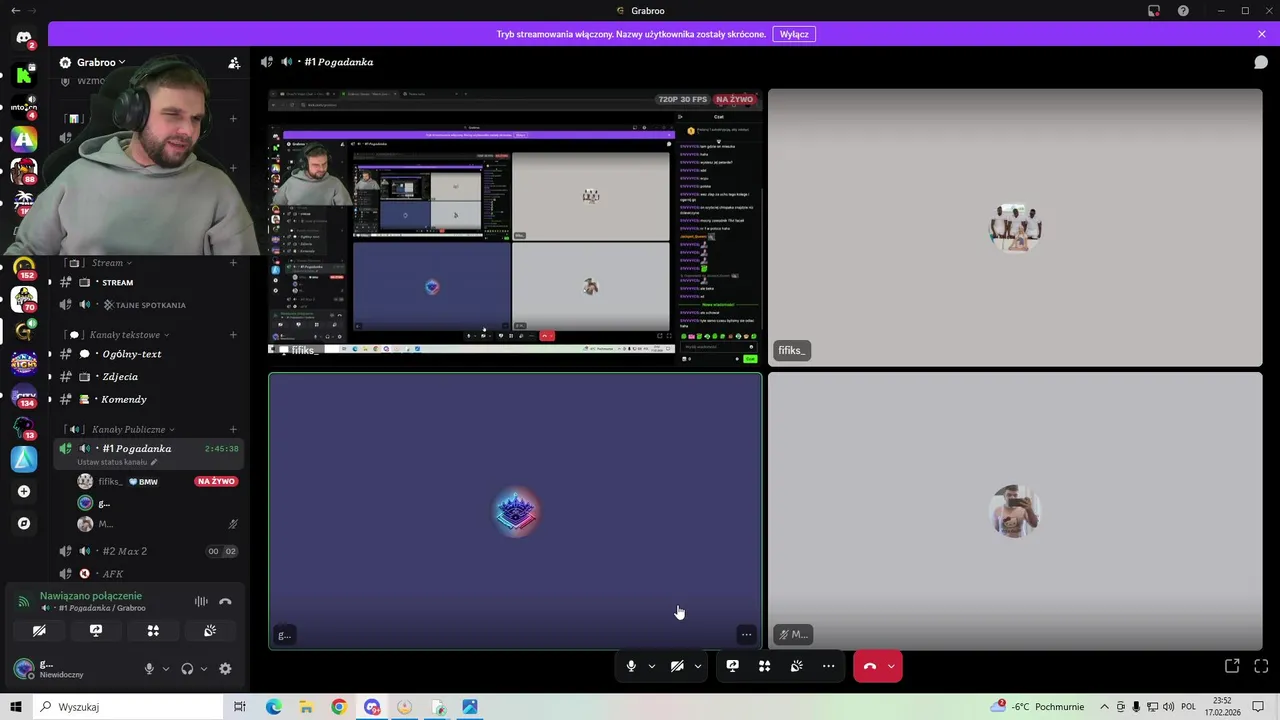This screenshot has width=1280, height=720.
Task: Open camera options in call bar
Action: [x=698, y=666]
